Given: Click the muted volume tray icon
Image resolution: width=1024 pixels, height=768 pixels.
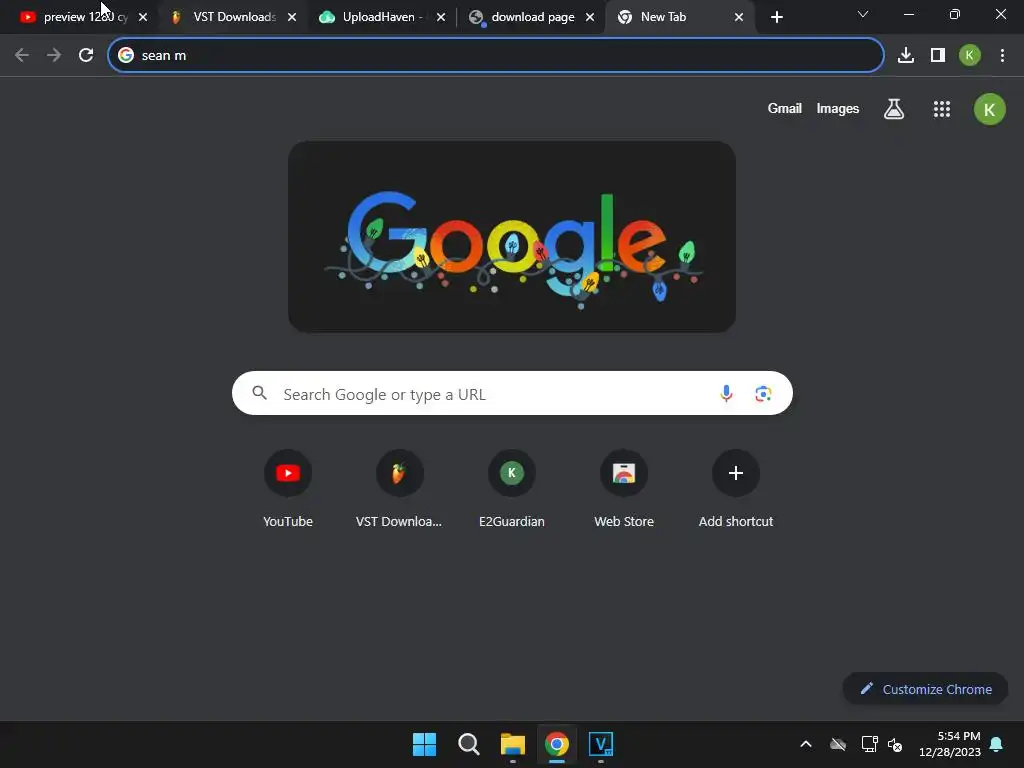Looking at the screenshot, I should coord(895,744).
